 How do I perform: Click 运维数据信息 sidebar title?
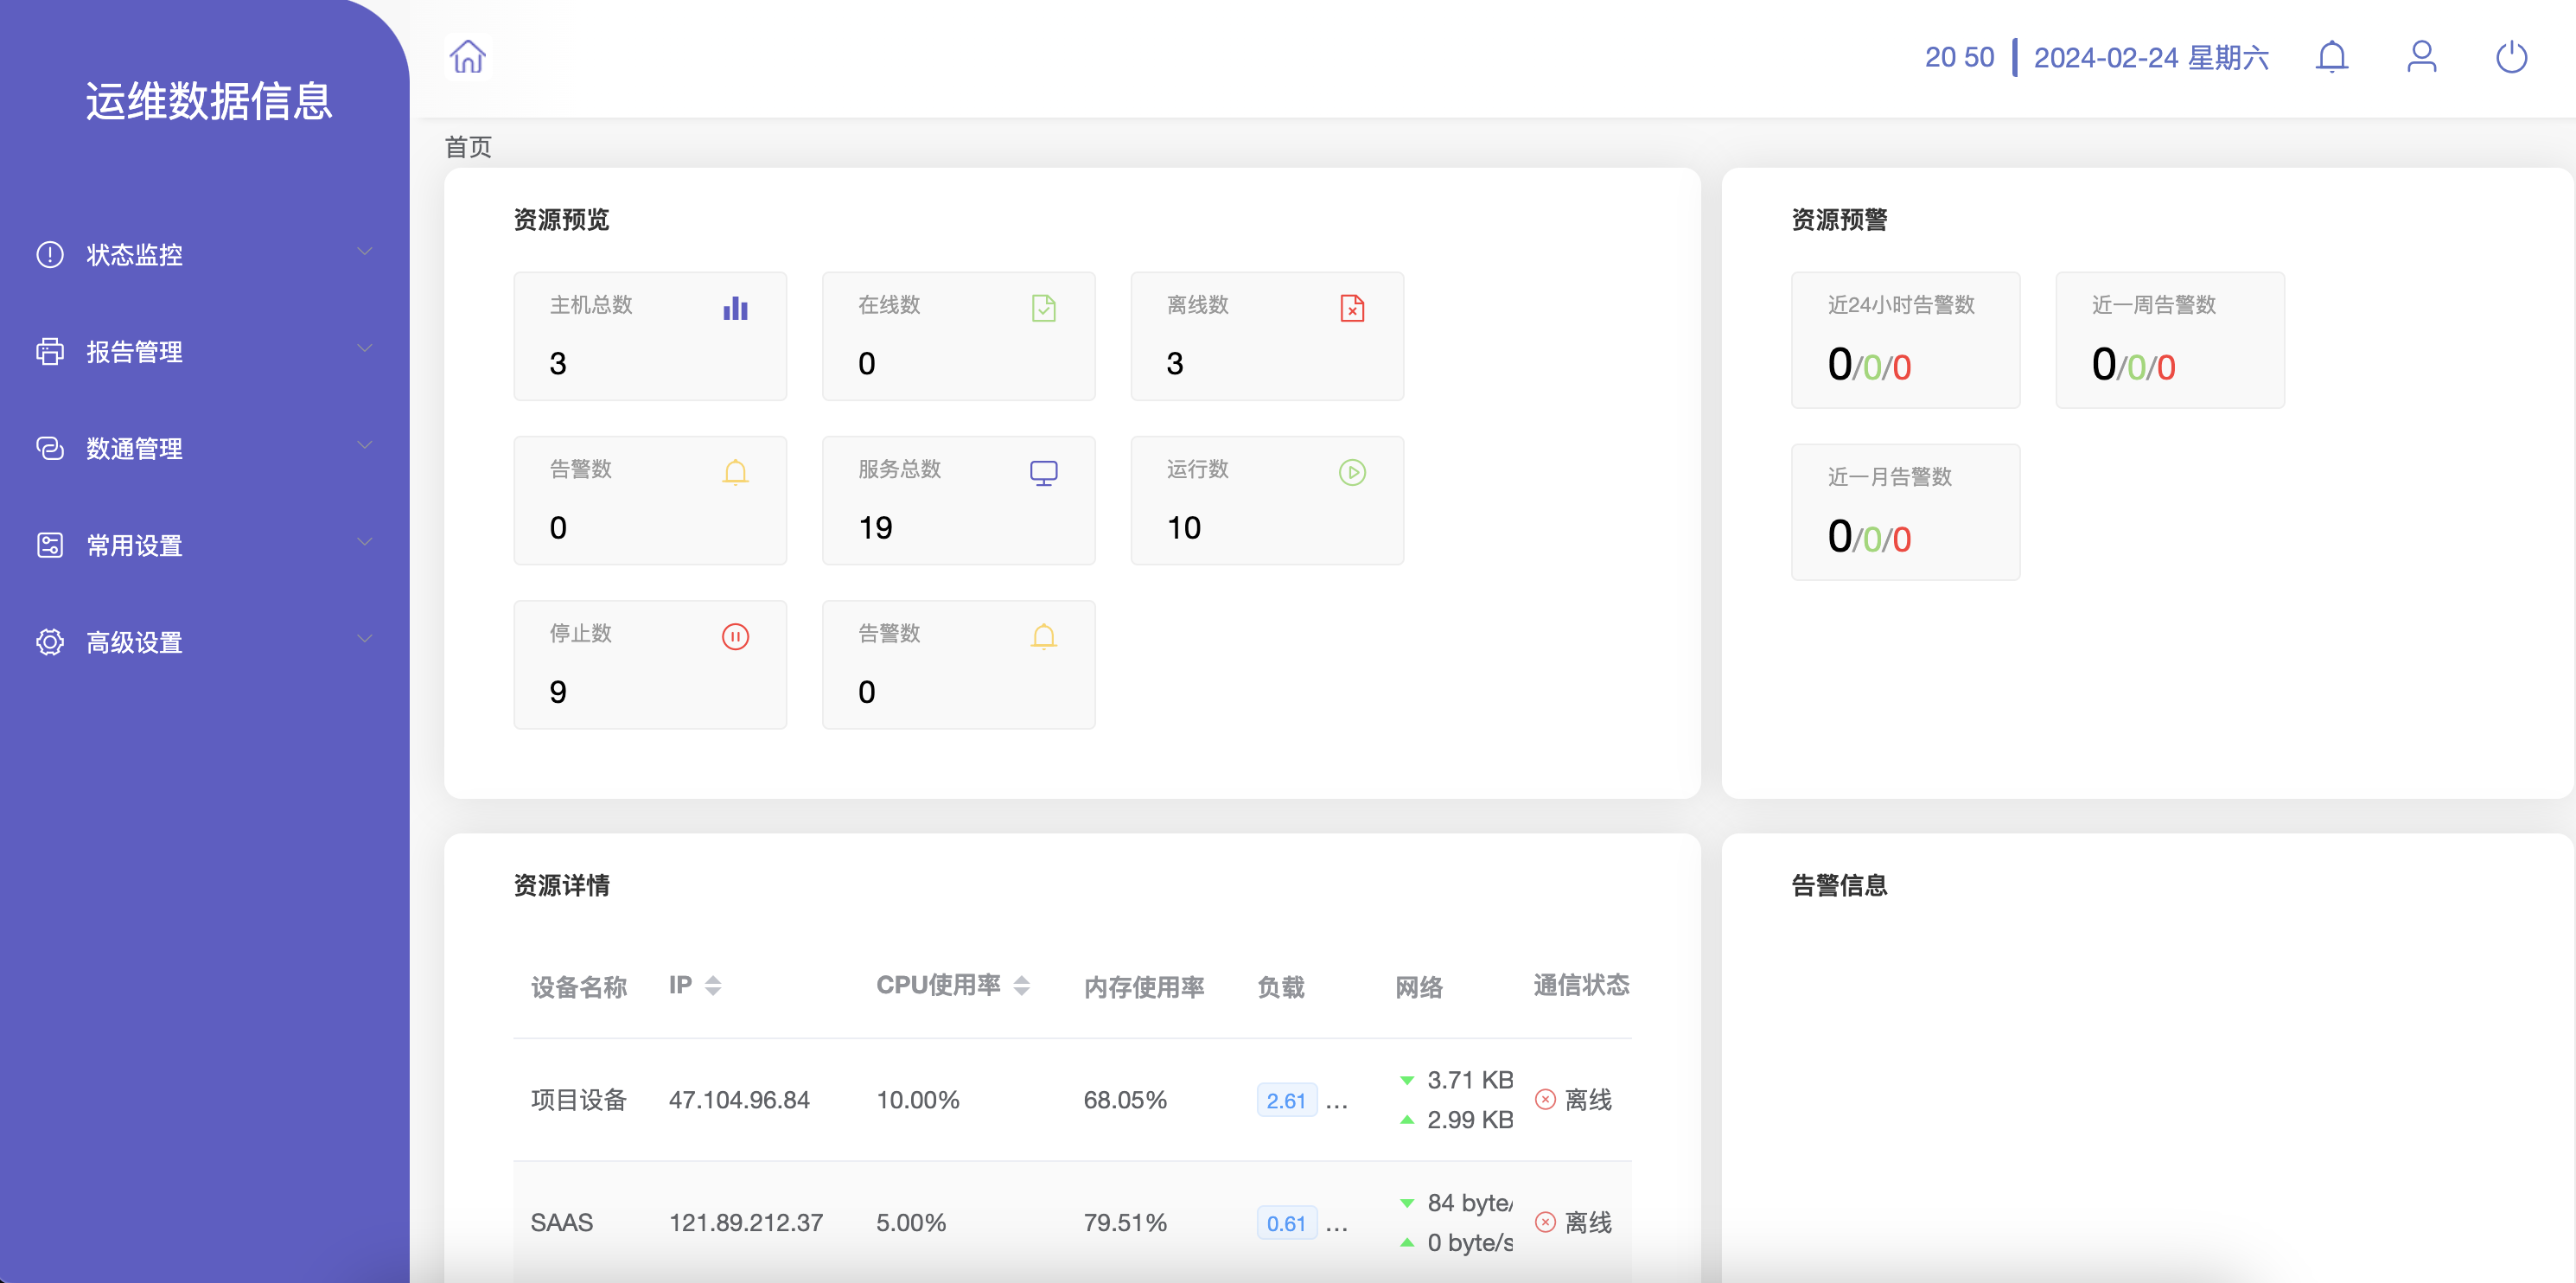point(208,101)
